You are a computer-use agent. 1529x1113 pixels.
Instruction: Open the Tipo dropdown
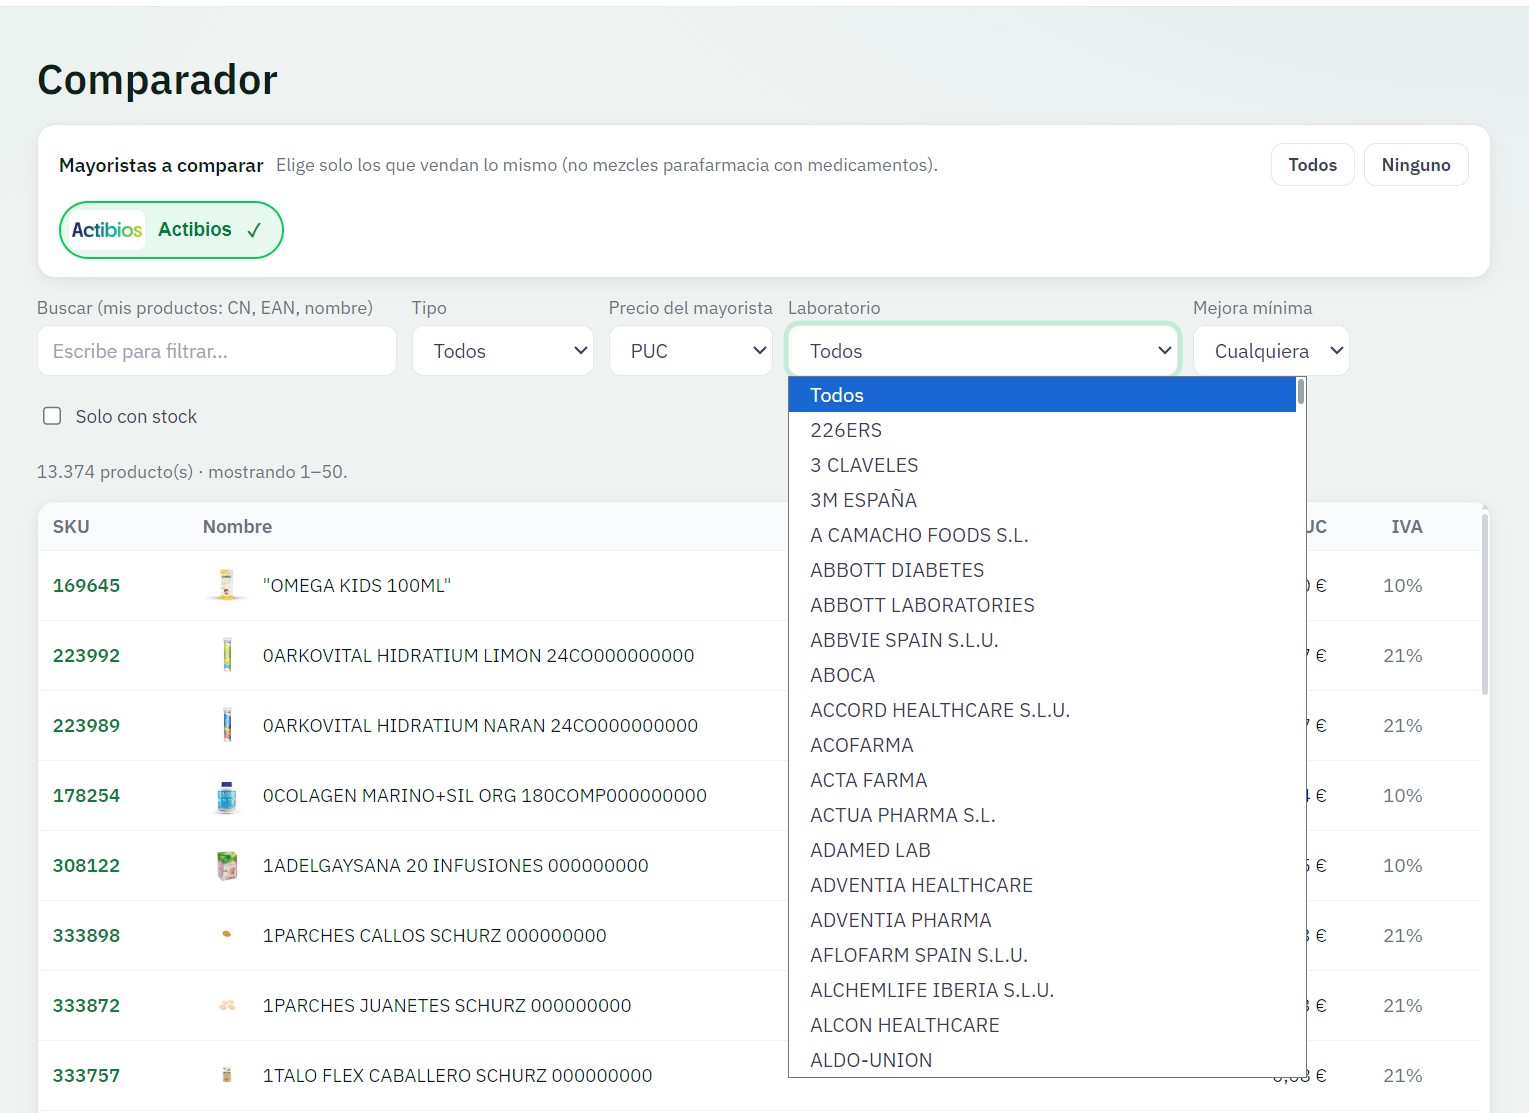click(503, 351)
